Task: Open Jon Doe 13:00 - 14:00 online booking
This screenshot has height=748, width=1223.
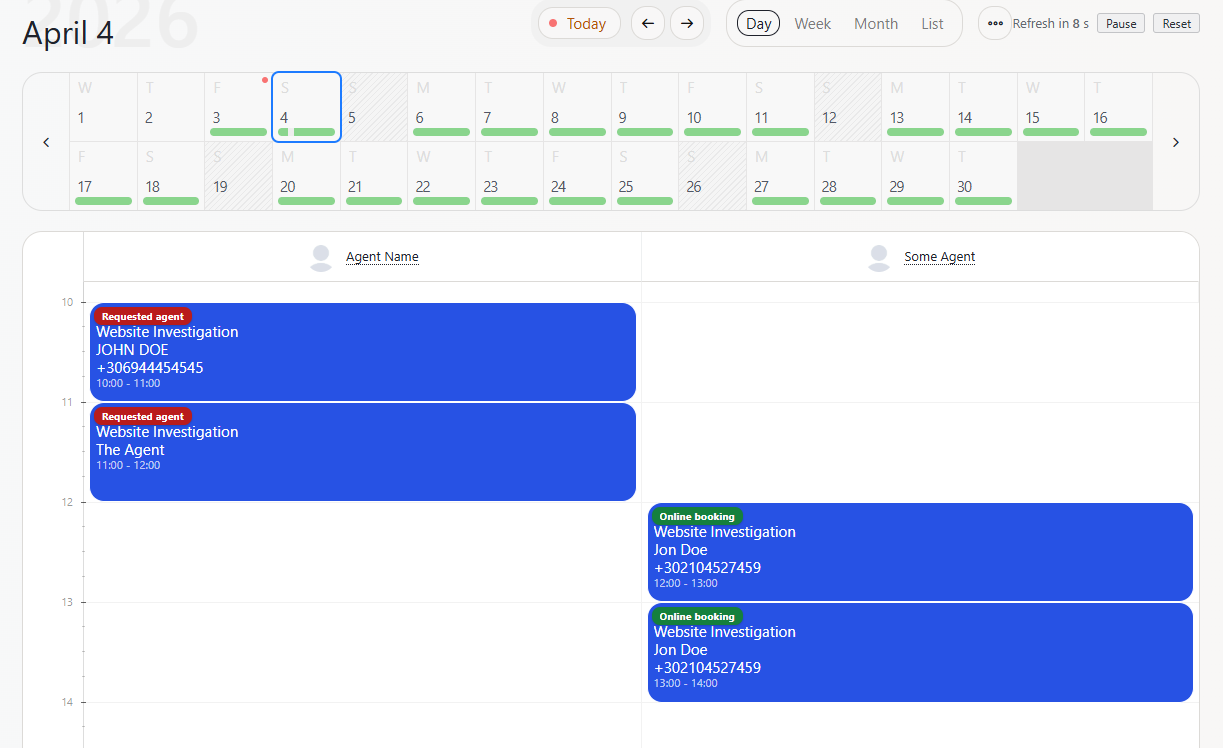Action: tap(920, 652)
